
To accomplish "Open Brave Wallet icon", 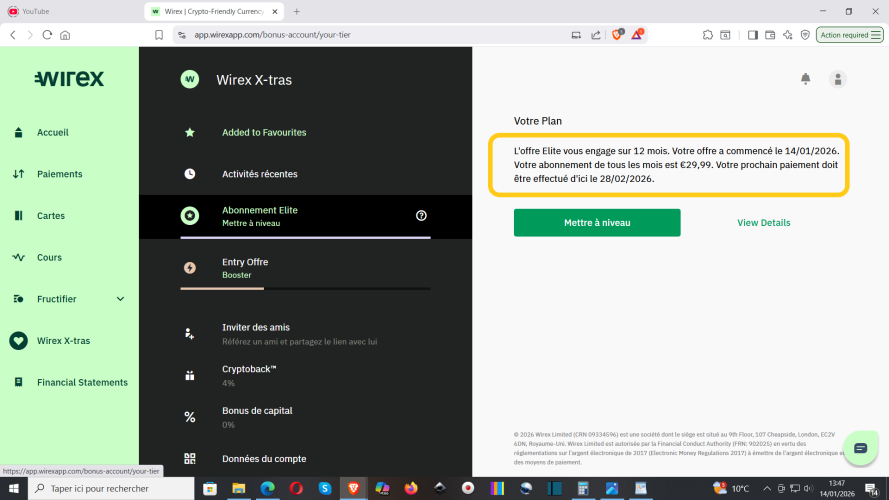I will (x=770, y=35).
